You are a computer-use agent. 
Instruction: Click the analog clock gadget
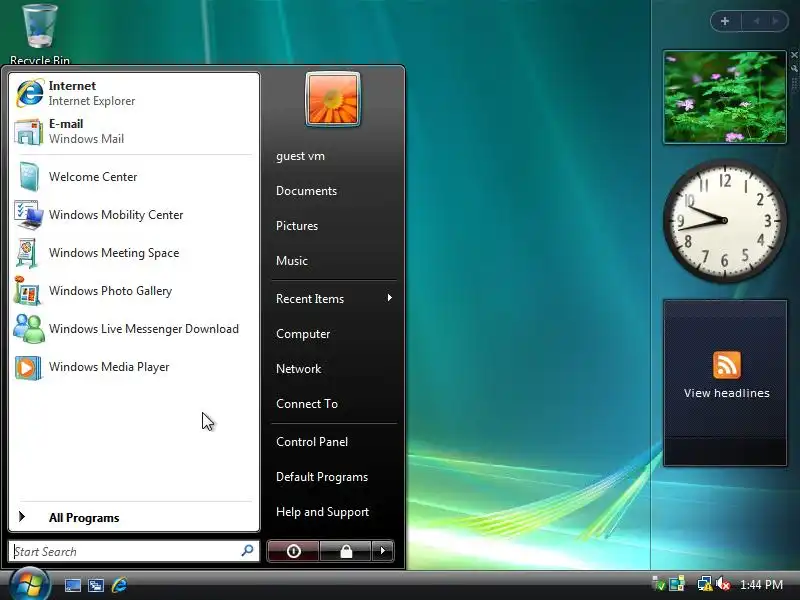point(724,220)
